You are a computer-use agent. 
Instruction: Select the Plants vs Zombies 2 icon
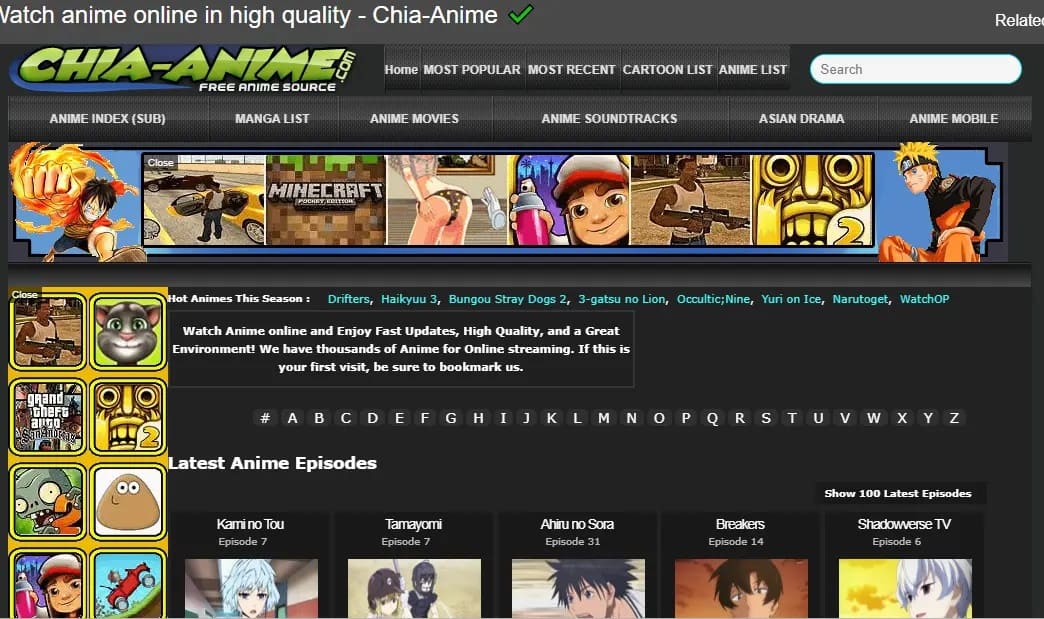[48, 501]
